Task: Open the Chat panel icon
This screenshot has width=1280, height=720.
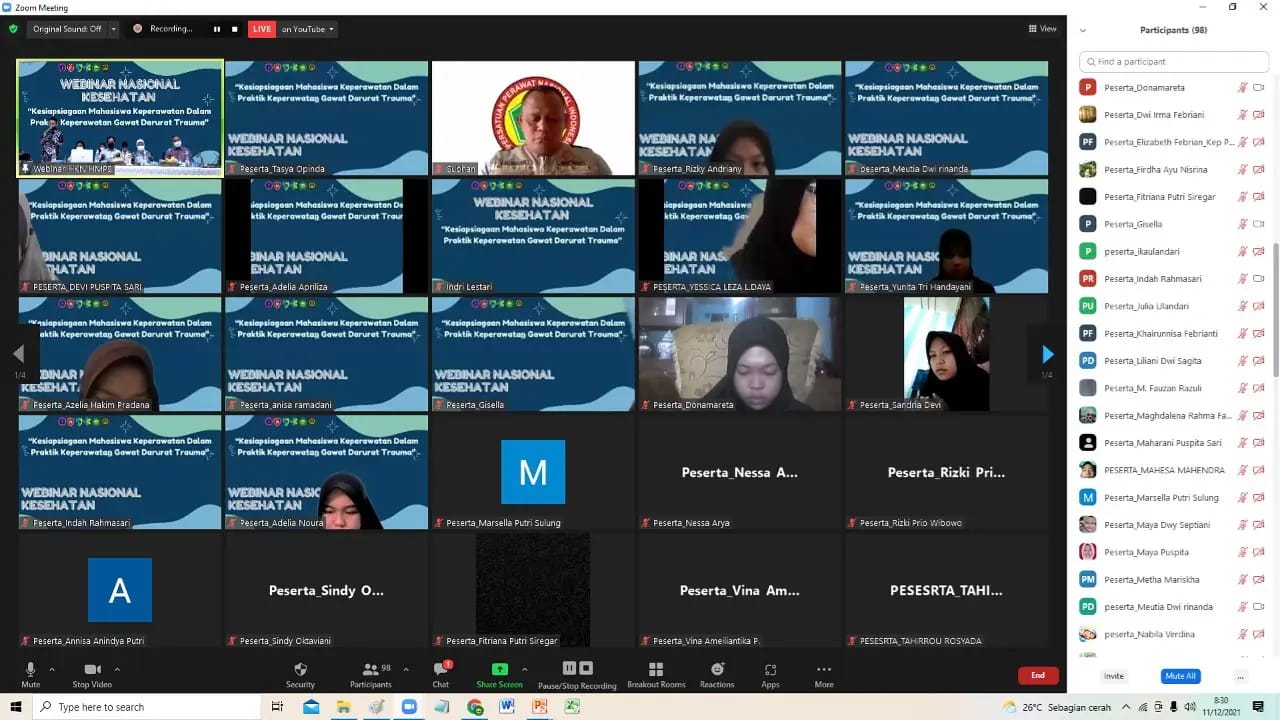Action: click(x=440, y=670)
